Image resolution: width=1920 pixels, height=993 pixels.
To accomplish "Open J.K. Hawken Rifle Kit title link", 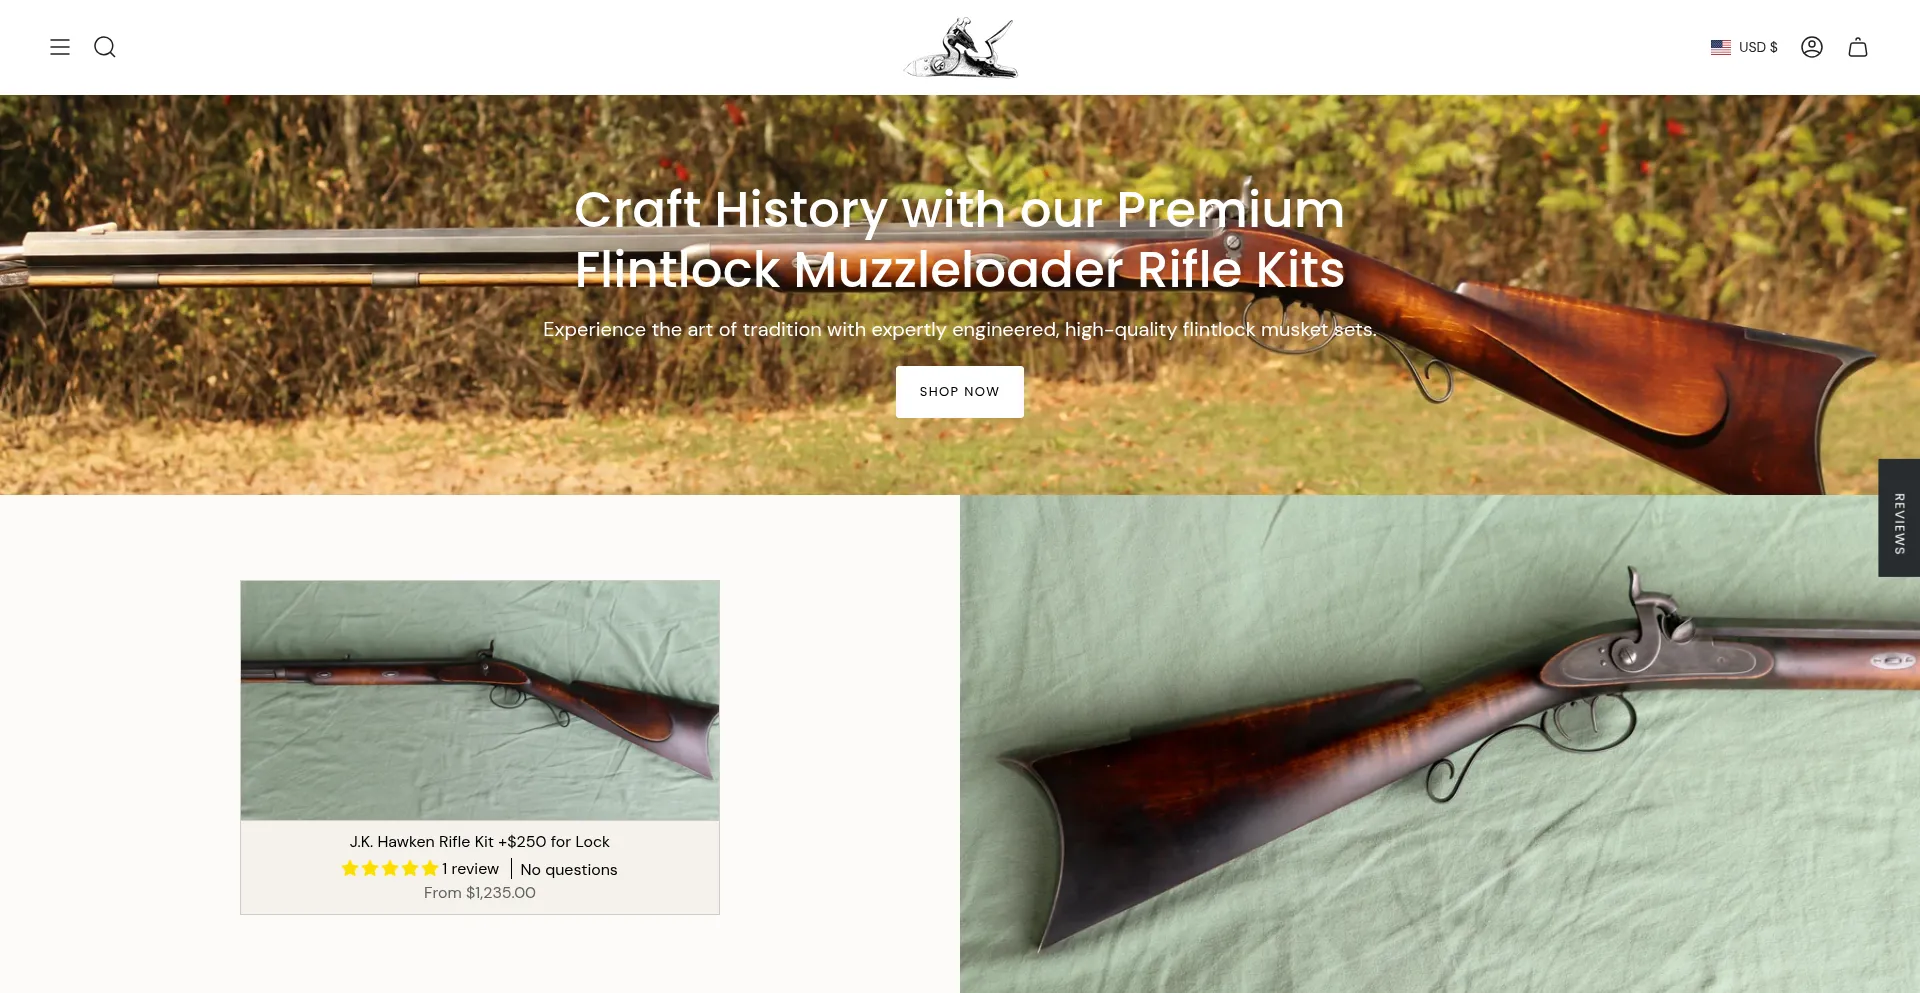I will click(480, 842).
